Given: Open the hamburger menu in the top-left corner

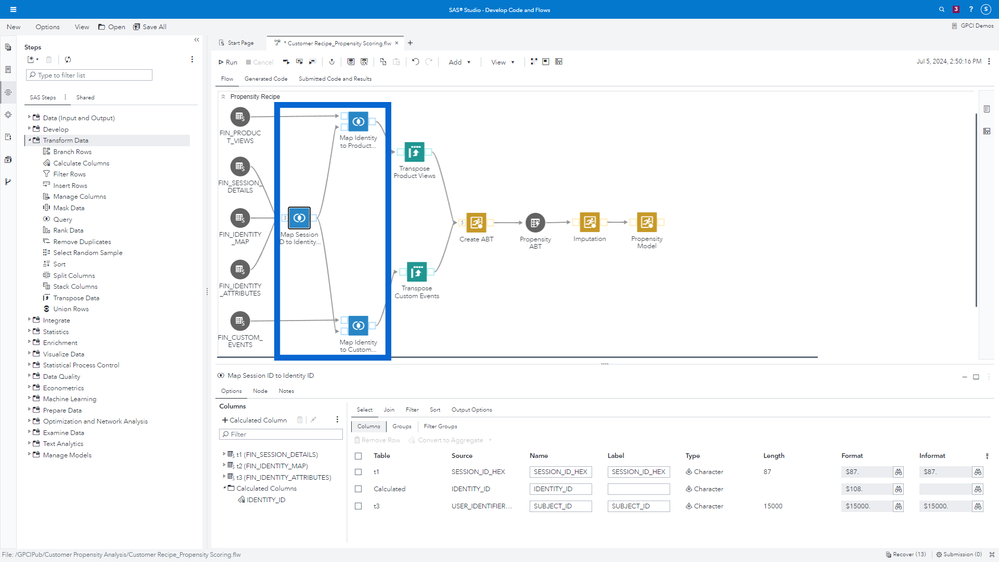Looking at the screenshot, I should (13, 9).
